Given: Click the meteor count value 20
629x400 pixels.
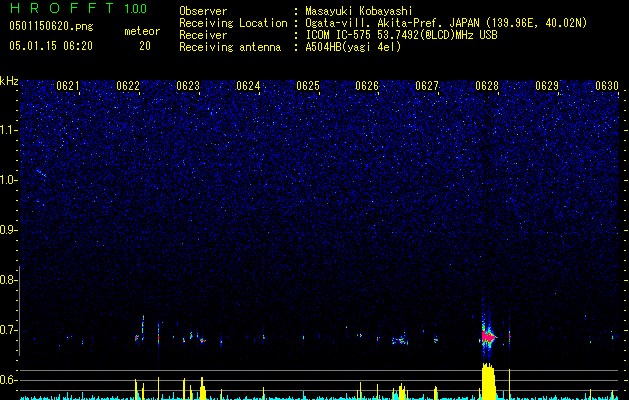Looking at the screenshot, I should (145, 46).
